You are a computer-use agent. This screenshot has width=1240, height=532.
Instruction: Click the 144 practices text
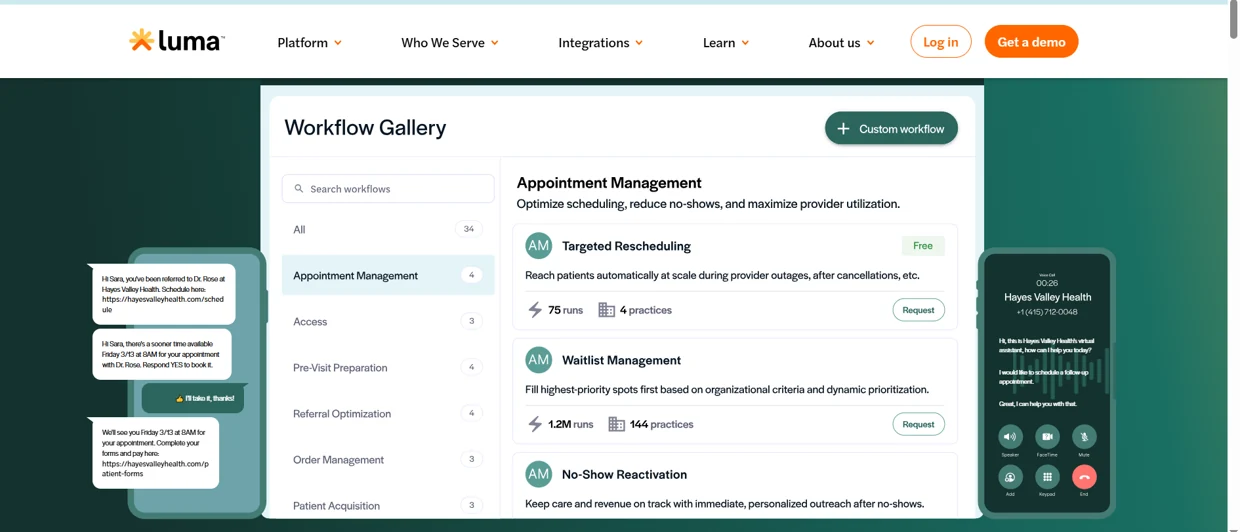[x=661, y=424]
